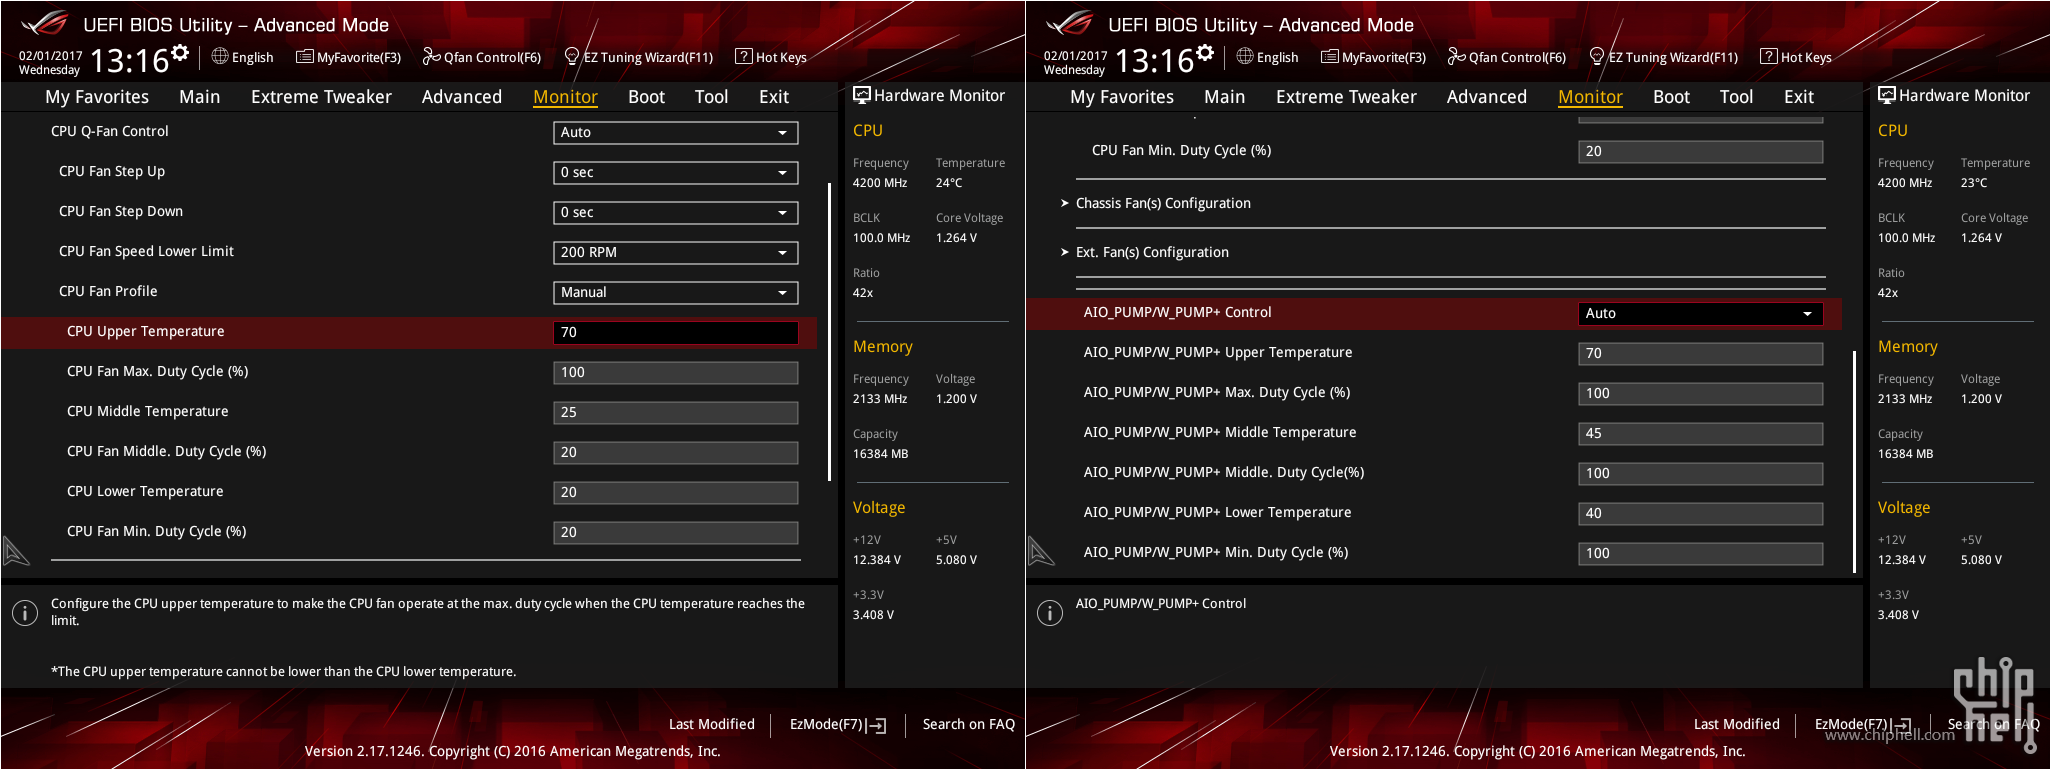The width and height of the screenshot is (2051, 770).
Task: Open the CPU Fan Step Down dropdown
Action: click(x=676, y=212)
